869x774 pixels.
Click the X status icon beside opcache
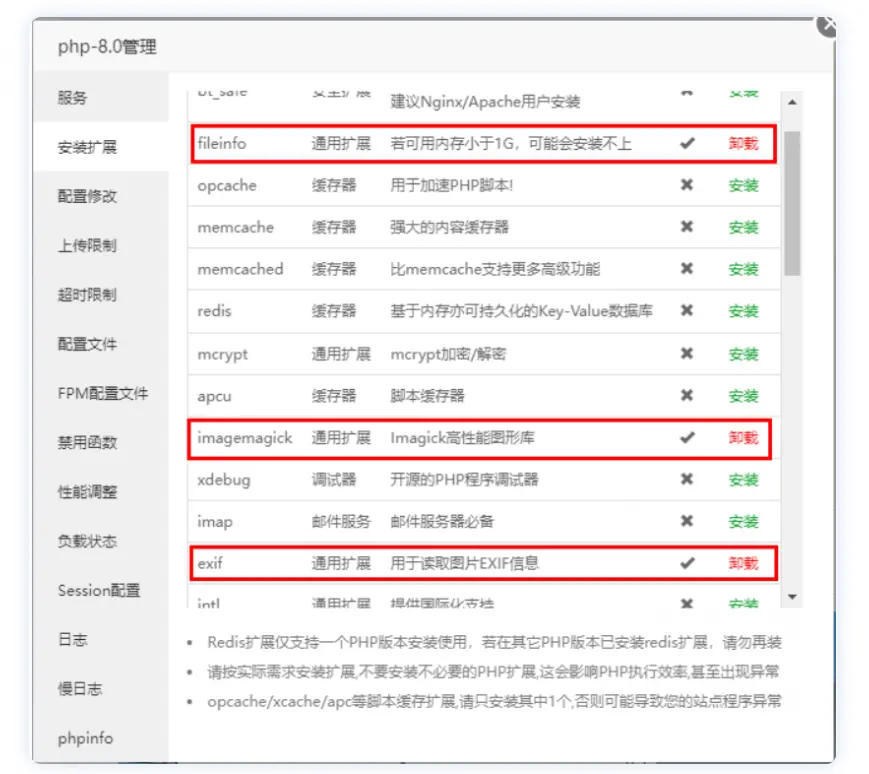pos(687,185)
